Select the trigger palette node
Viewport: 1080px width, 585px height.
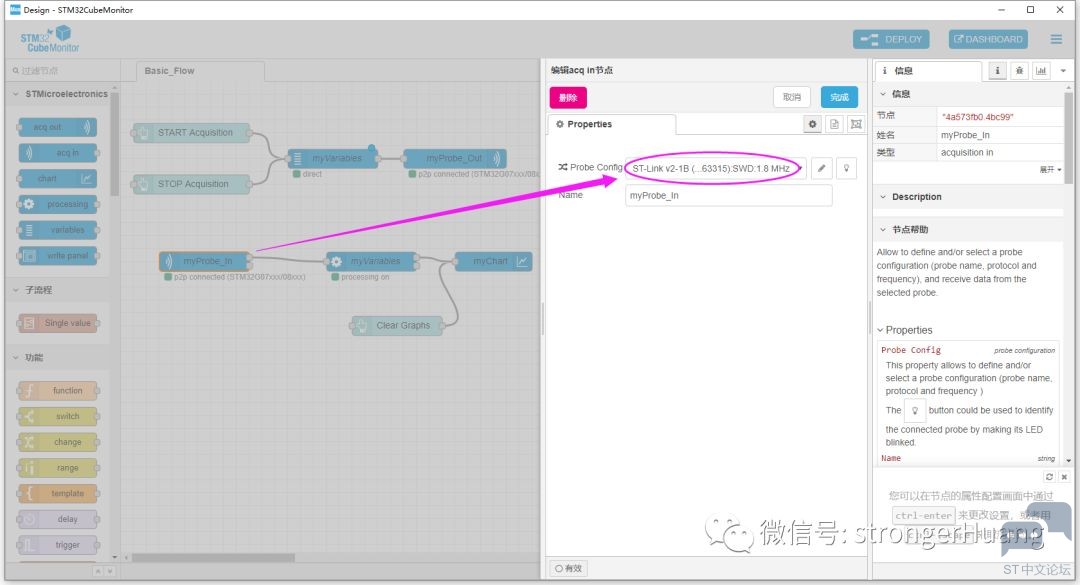[58, 545]
